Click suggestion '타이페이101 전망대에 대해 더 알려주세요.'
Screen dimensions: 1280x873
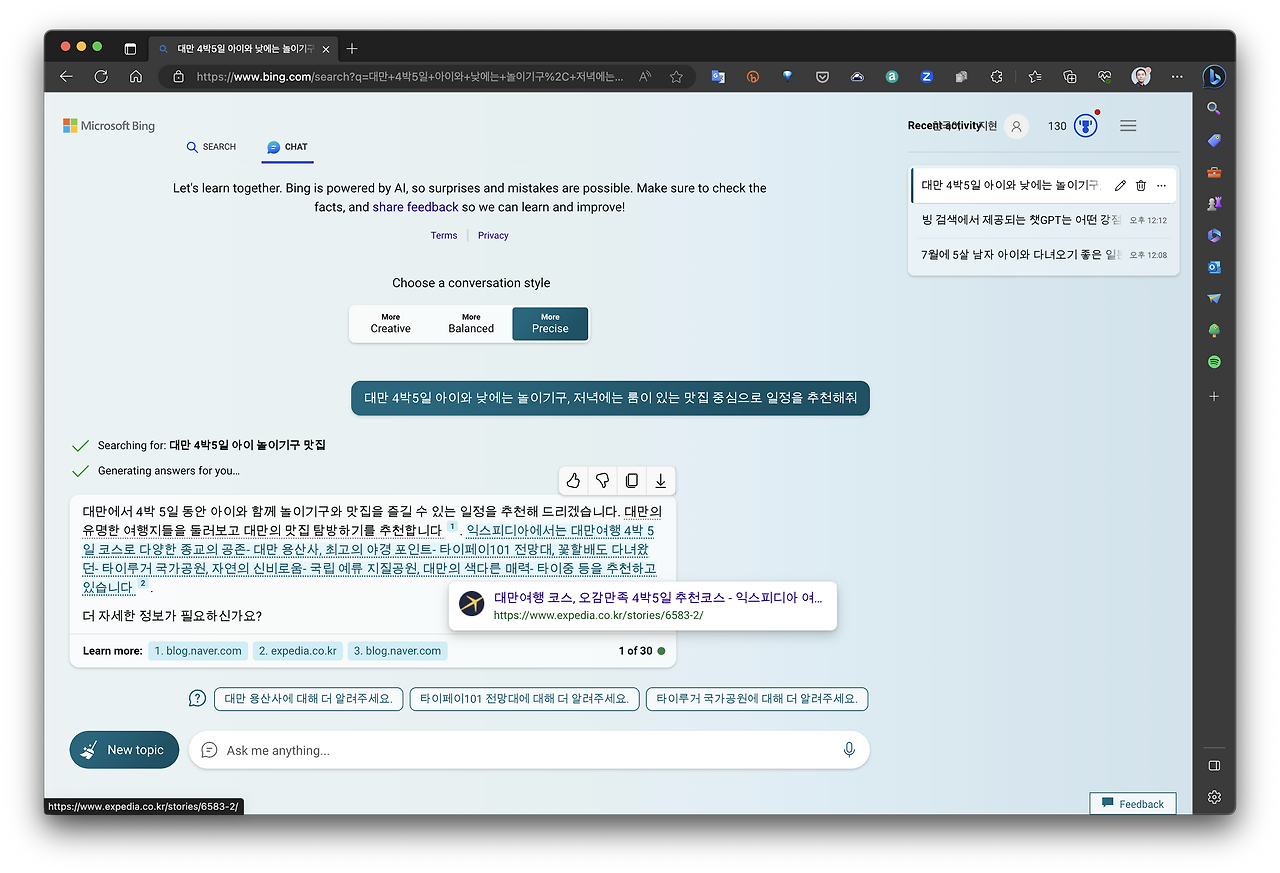coord(525,699)
